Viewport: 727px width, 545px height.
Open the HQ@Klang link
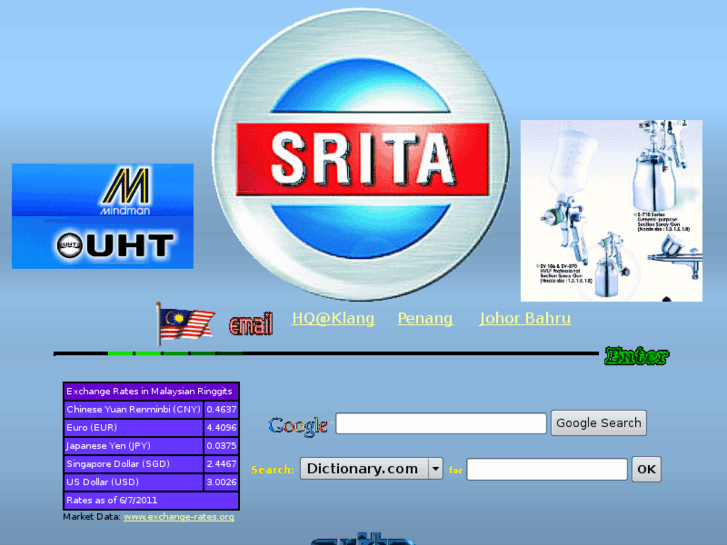333,318
